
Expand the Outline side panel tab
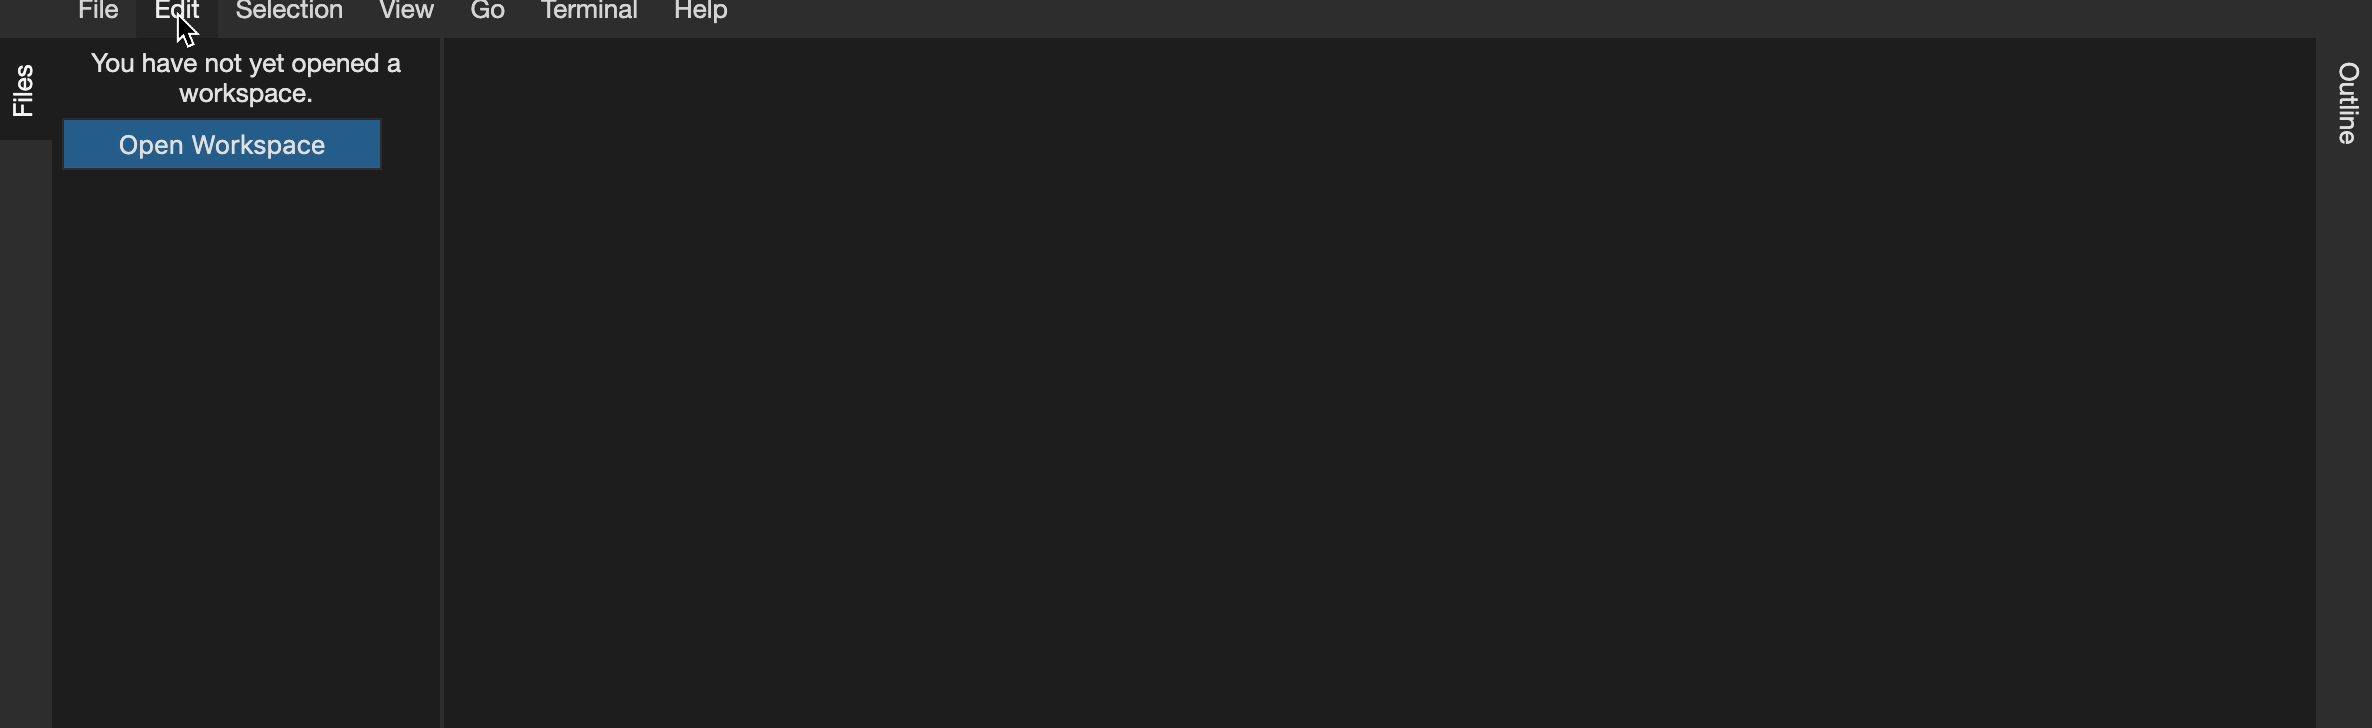[2346, 103]
